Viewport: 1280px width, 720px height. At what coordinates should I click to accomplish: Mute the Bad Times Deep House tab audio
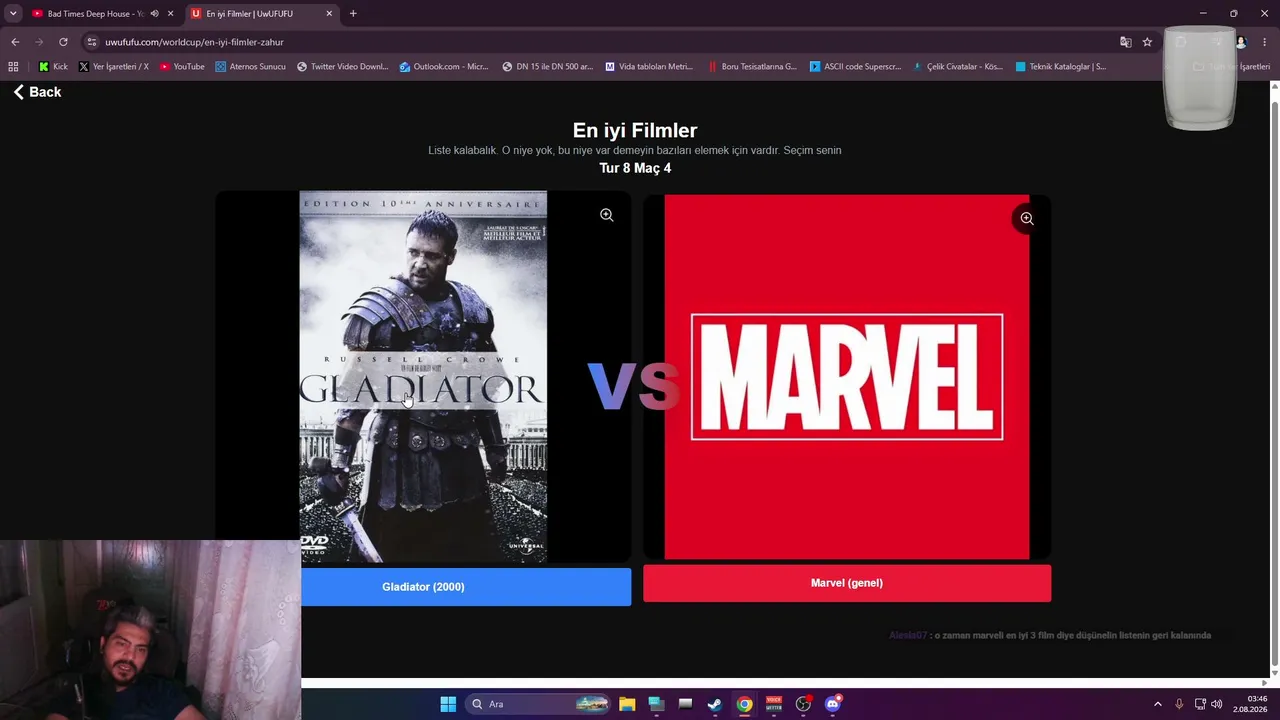154,14
